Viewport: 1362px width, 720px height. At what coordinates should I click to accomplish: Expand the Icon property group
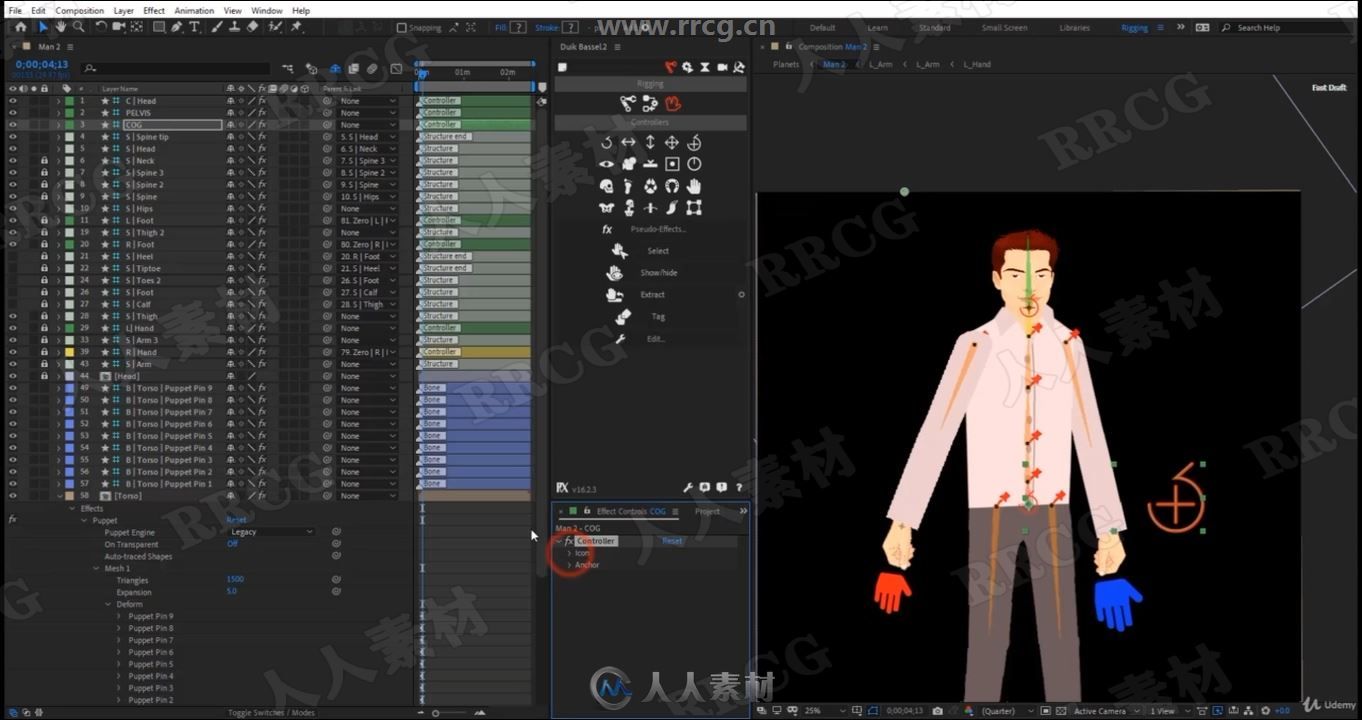(569, 553)
